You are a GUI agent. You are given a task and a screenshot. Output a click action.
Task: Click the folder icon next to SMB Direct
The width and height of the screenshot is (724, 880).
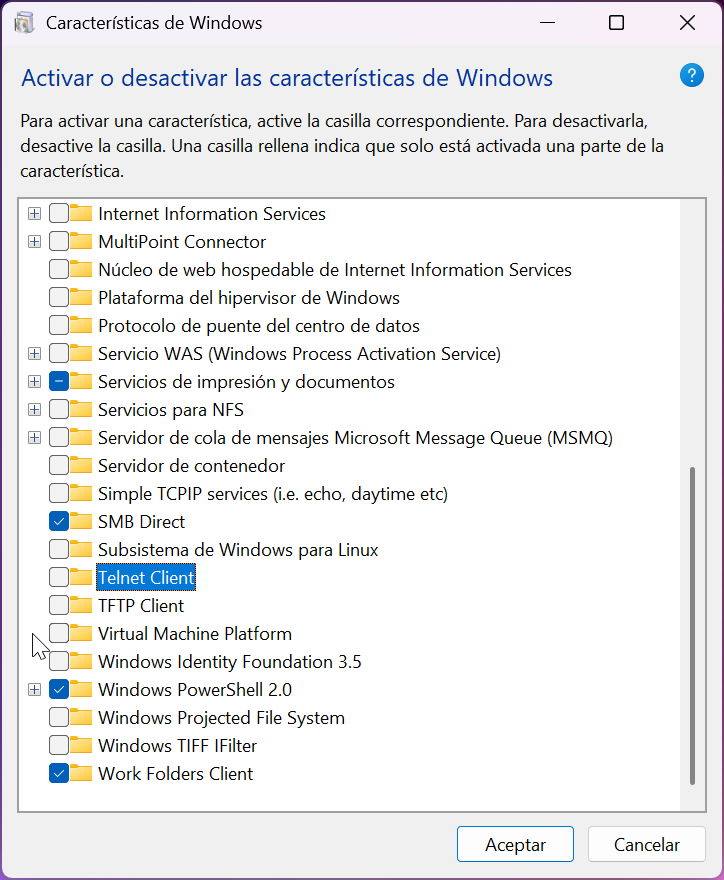pos(81,522)
